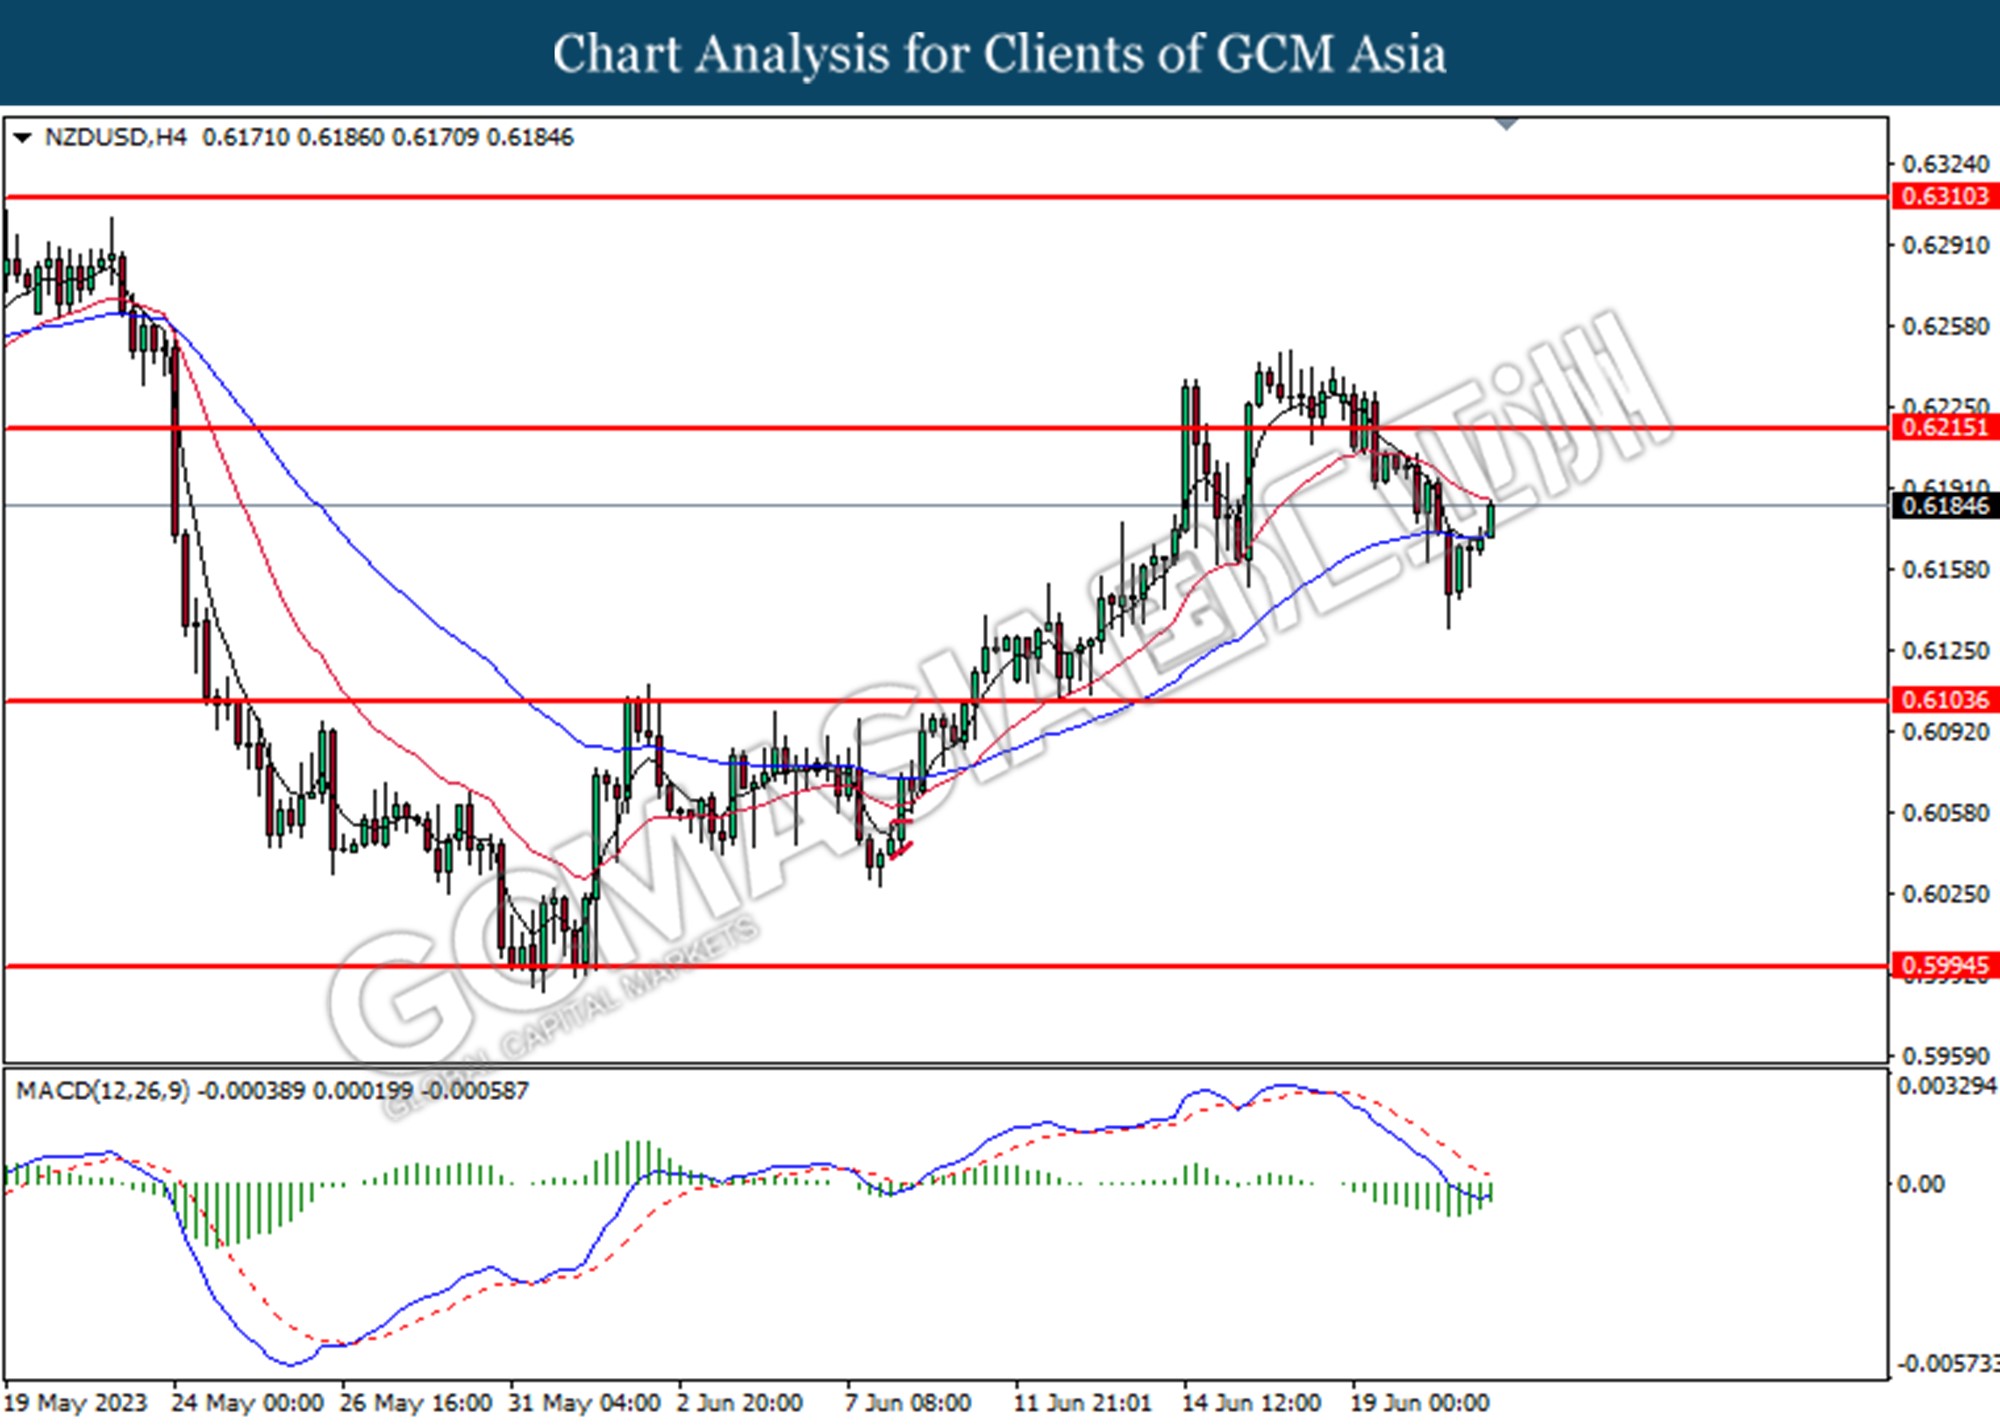Select the 0.63103 resistance price label

(x=1945, y=196)
